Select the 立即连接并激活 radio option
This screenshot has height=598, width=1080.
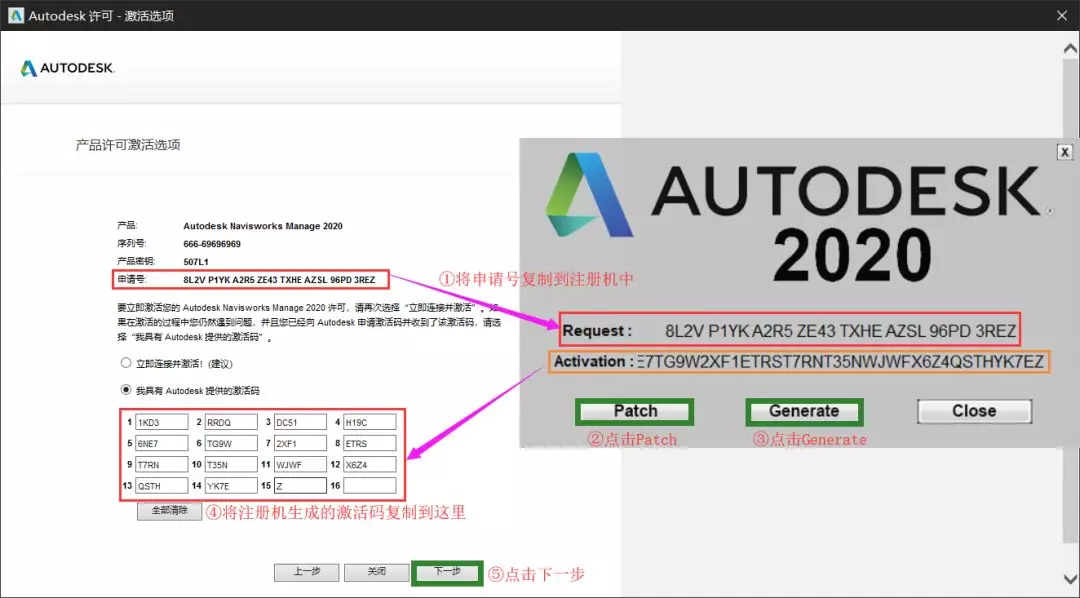125,363
